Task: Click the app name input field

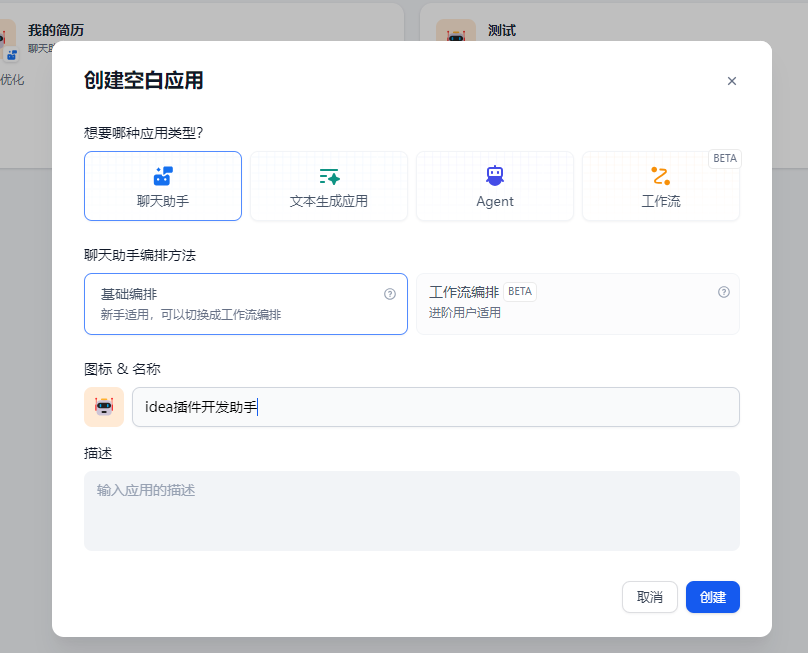Action: [x=436, y=407]
